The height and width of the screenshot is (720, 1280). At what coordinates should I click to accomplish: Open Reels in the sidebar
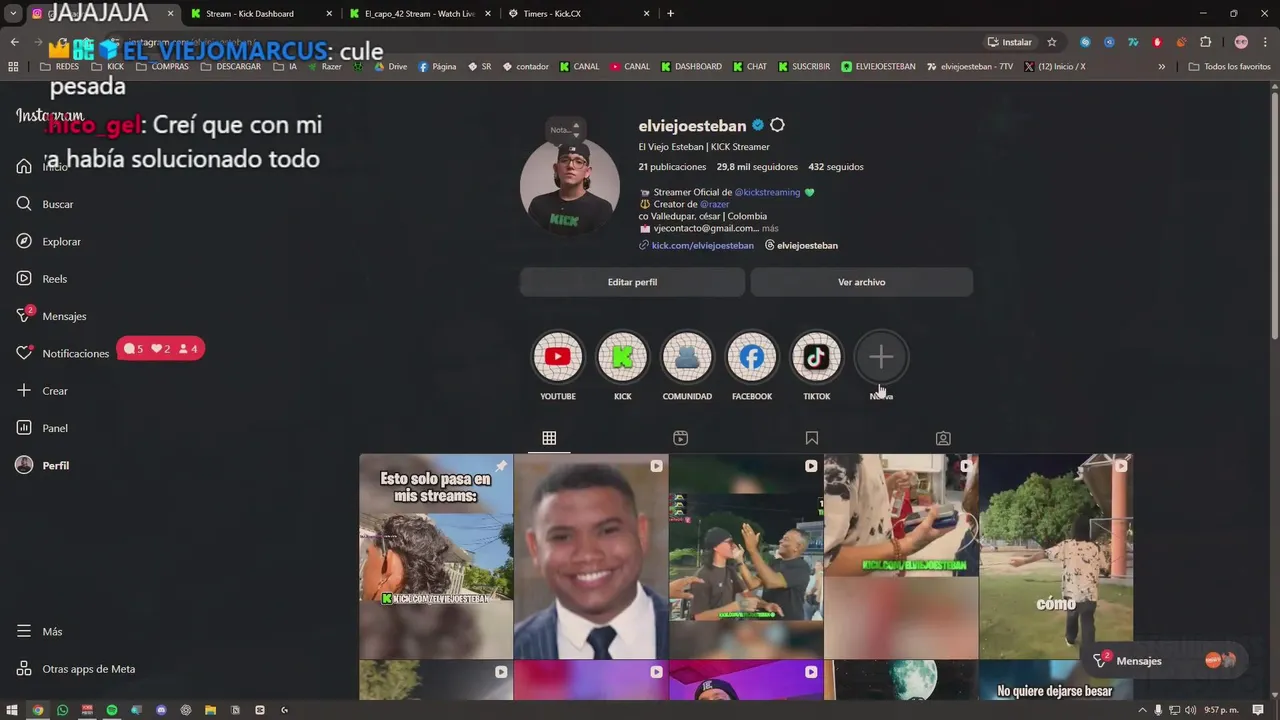tap(41, 279)
